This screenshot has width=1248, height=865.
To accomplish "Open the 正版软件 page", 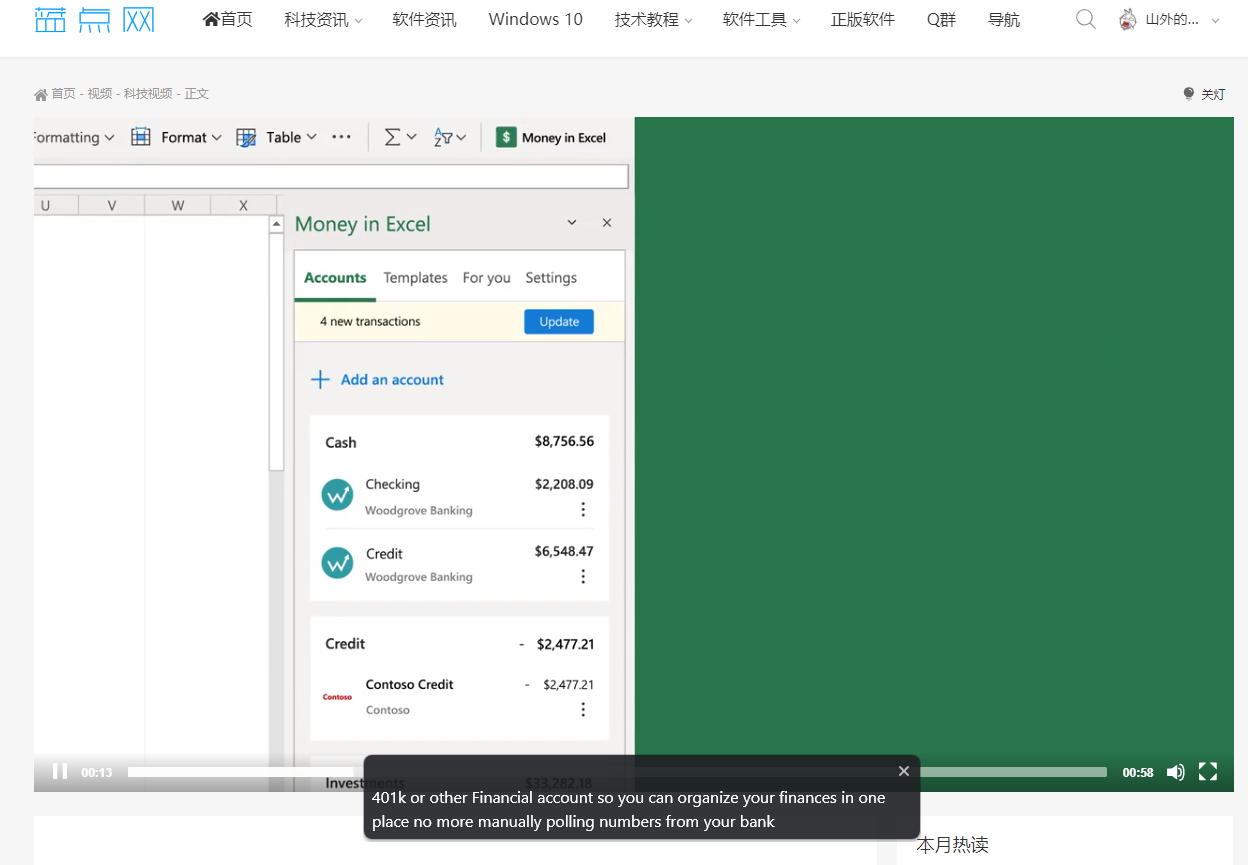I will (862, 20).
